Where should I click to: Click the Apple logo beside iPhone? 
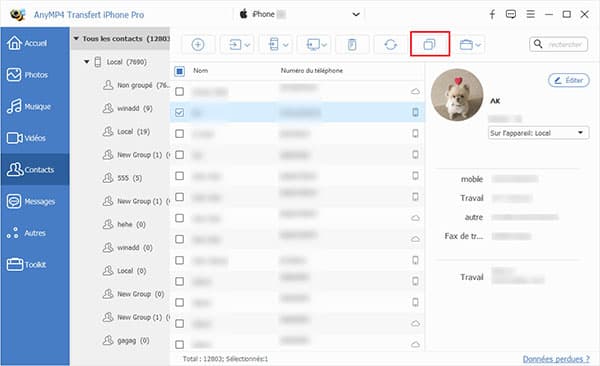point(243,14)
